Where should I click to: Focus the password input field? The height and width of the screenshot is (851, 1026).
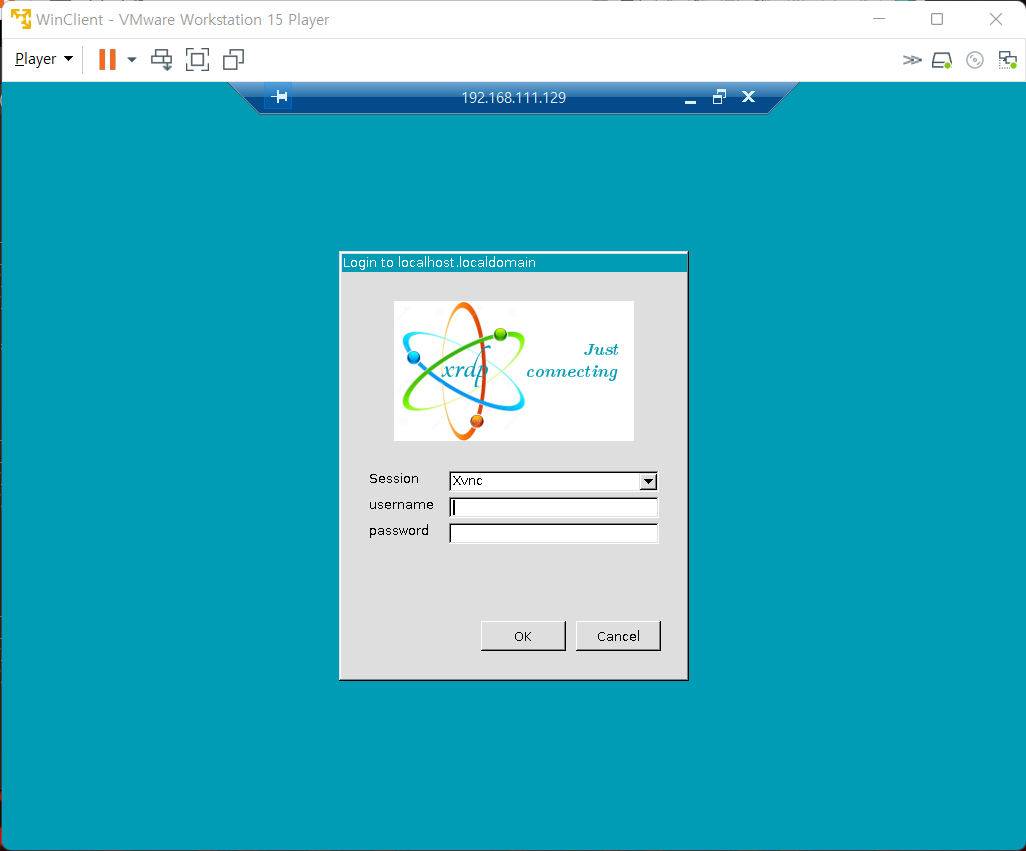(x=554, y=533)
